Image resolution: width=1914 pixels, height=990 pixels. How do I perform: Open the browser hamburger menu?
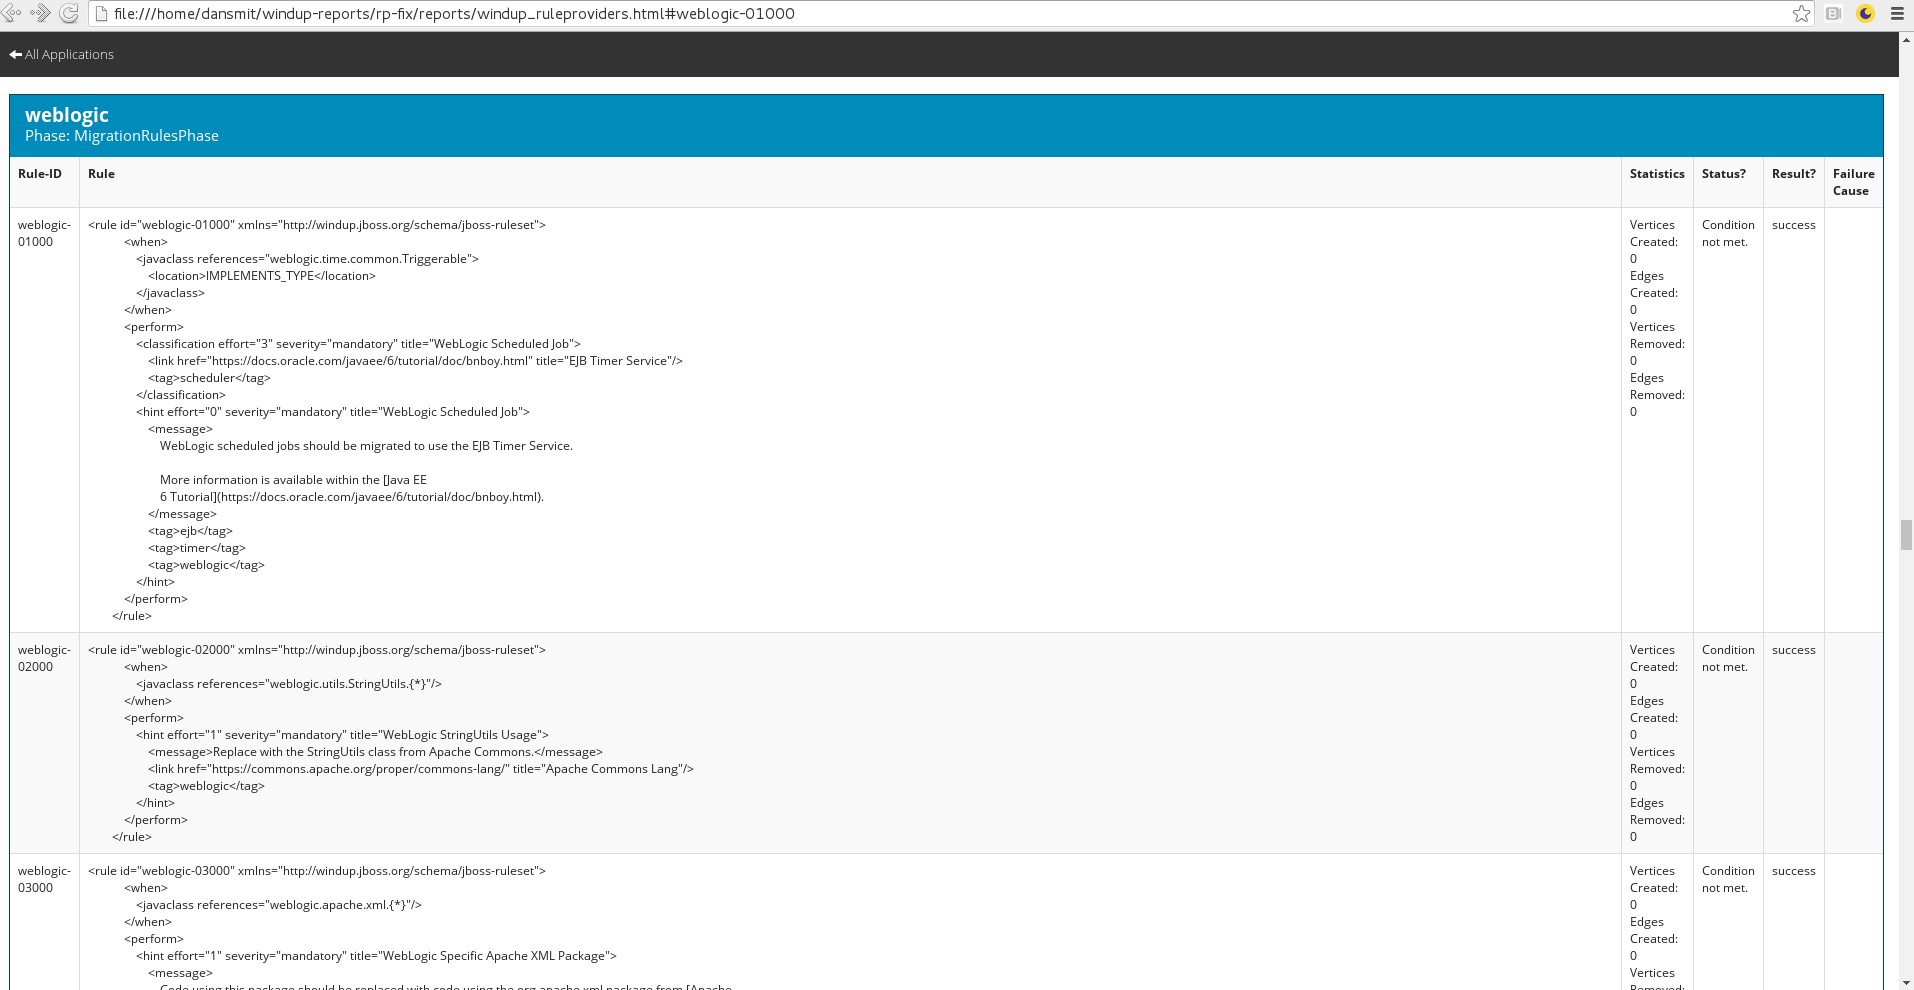click(1897, 13)
